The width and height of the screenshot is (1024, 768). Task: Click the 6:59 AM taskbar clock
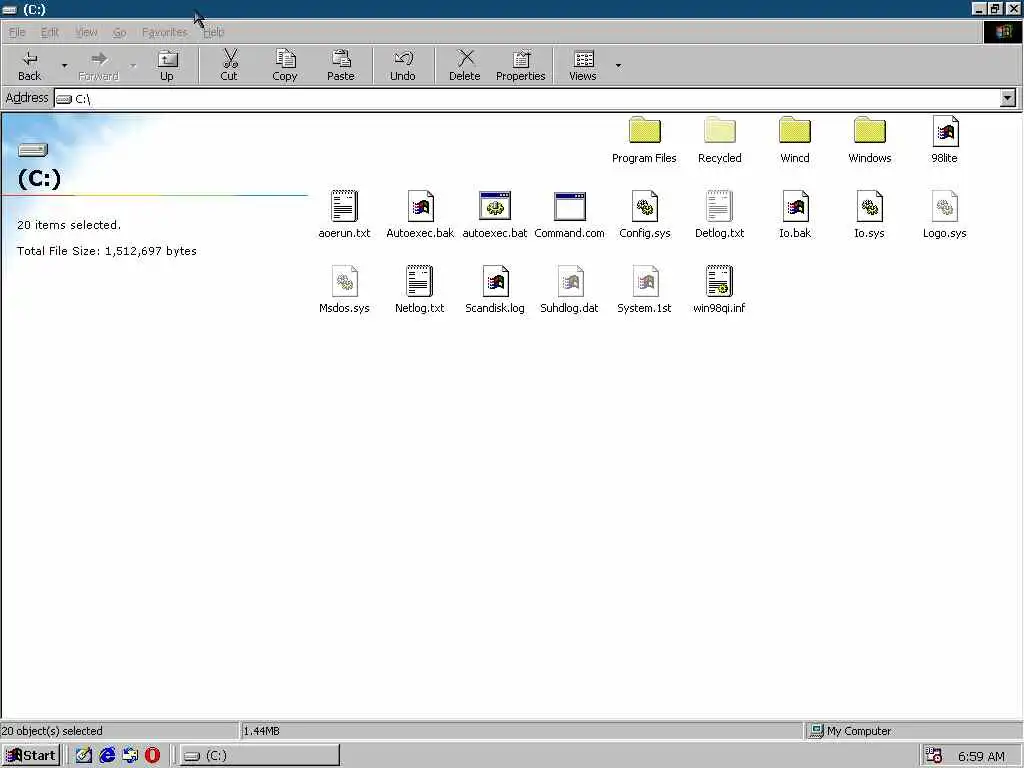click(981, 756)
